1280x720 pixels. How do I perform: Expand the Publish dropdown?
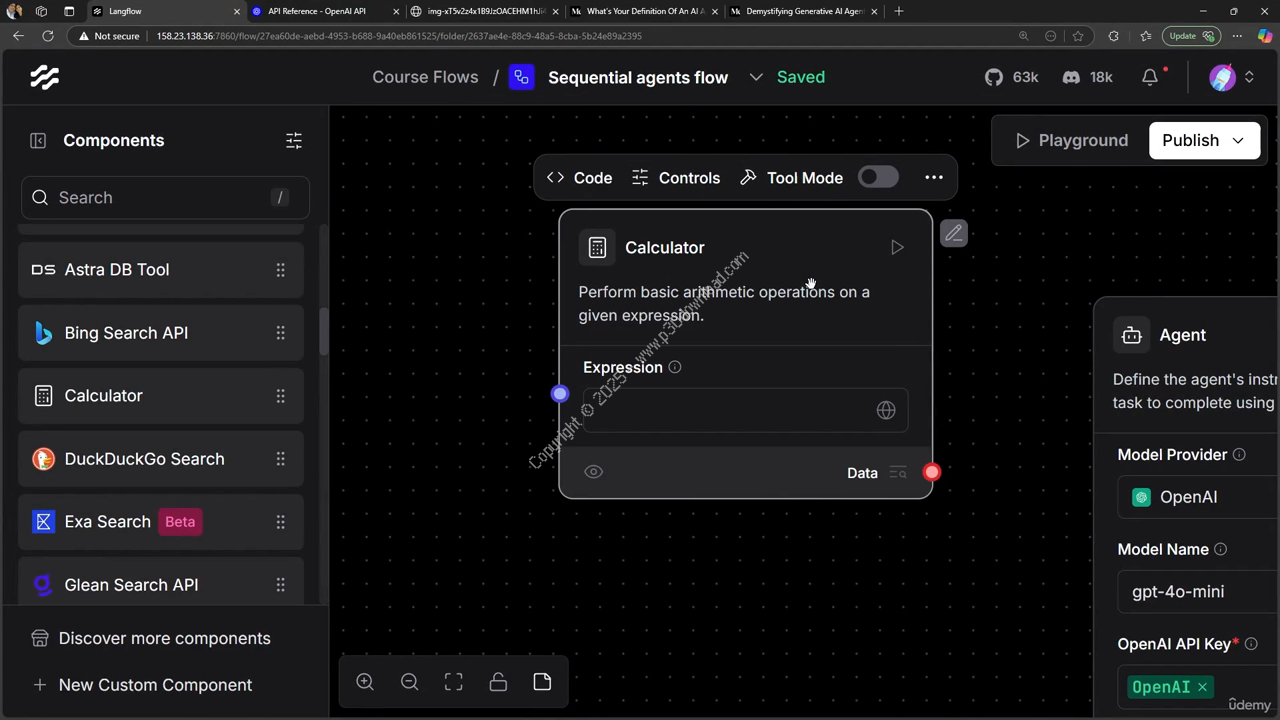[x=1238, y=141]
